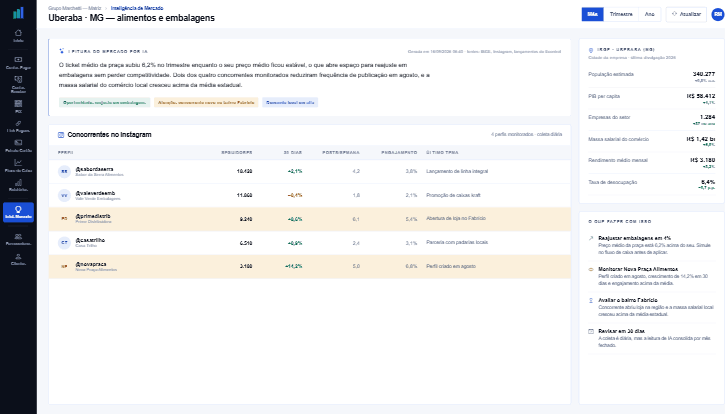Image resolution: width=725 pixels, height=414 pixels.
Task: Click the calendar icon beside Revisar em 30 dias
Action: 590,331
